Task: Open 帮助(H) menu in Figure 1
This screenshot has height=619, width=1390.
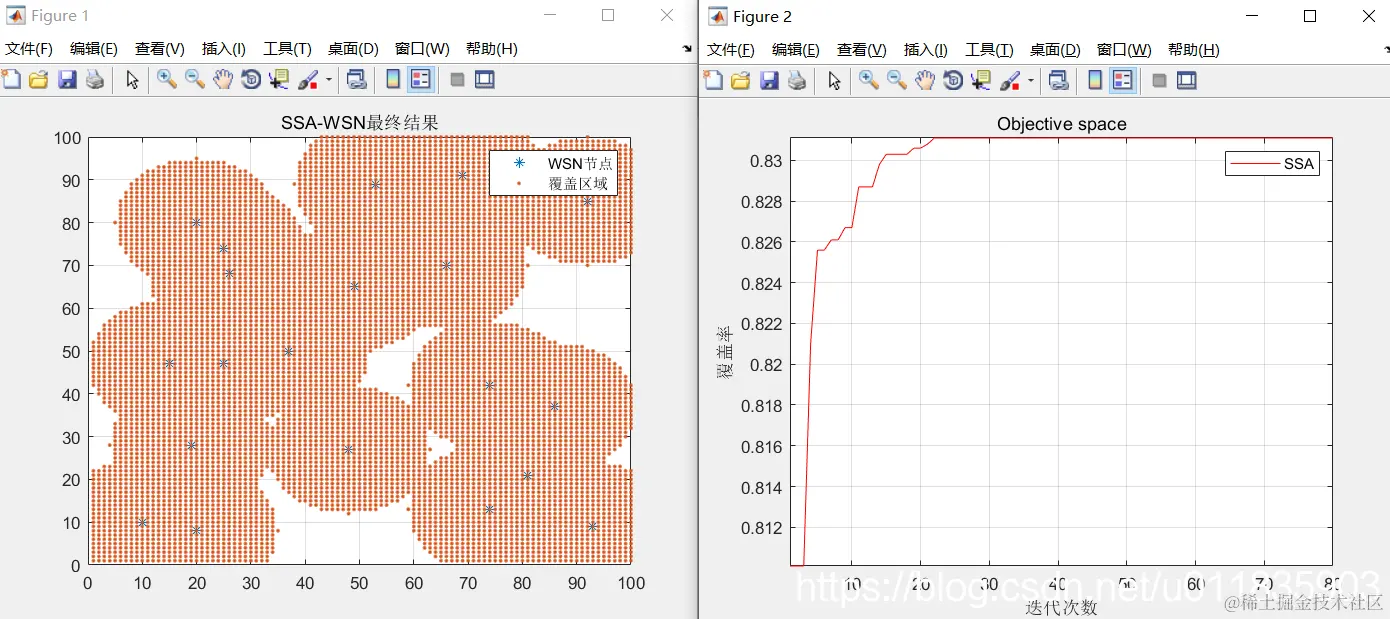Action: tap(492, 49)
